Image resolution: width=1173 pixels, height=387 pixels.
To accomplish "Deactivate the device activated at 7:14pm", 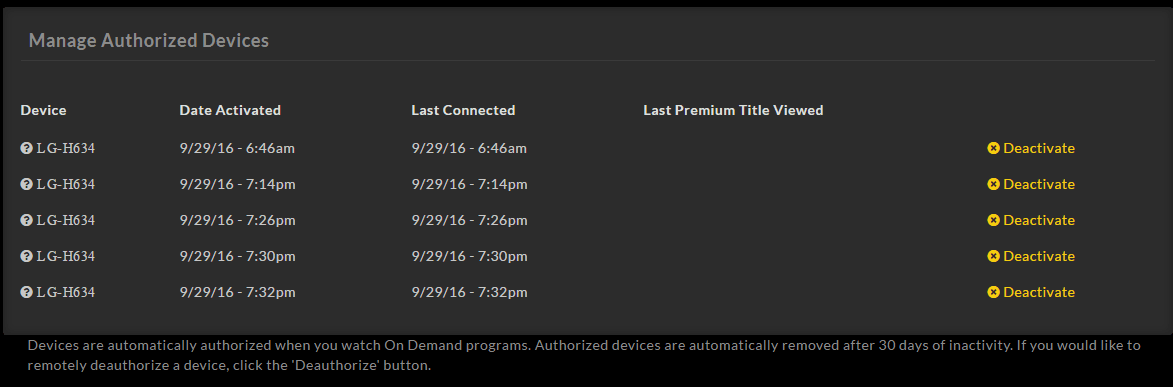I will pyautogui.click(x=1038, y=184).
